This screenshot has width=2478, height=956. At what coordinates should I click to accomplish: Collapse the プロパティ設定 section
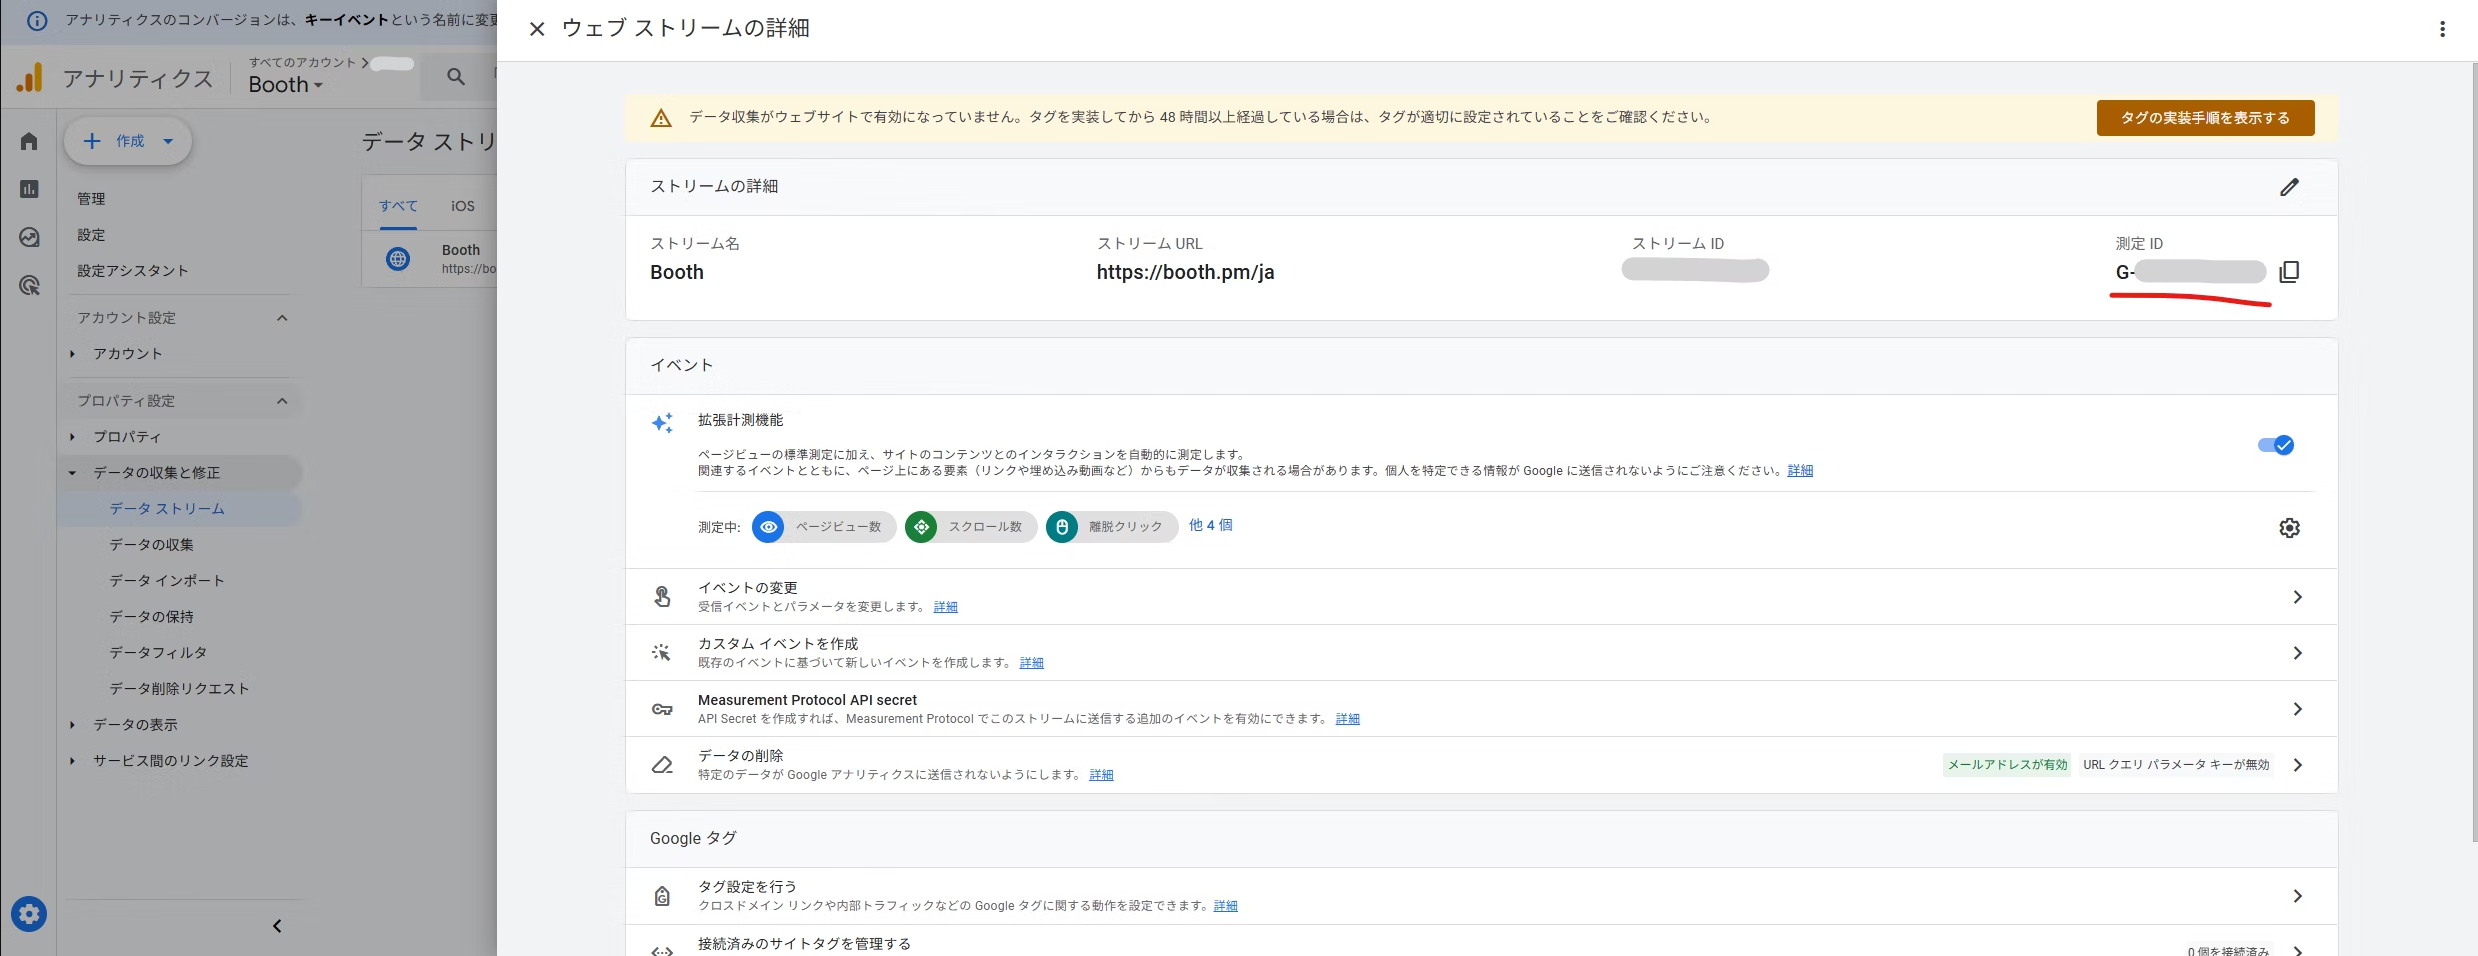click(x=282, y=401)
